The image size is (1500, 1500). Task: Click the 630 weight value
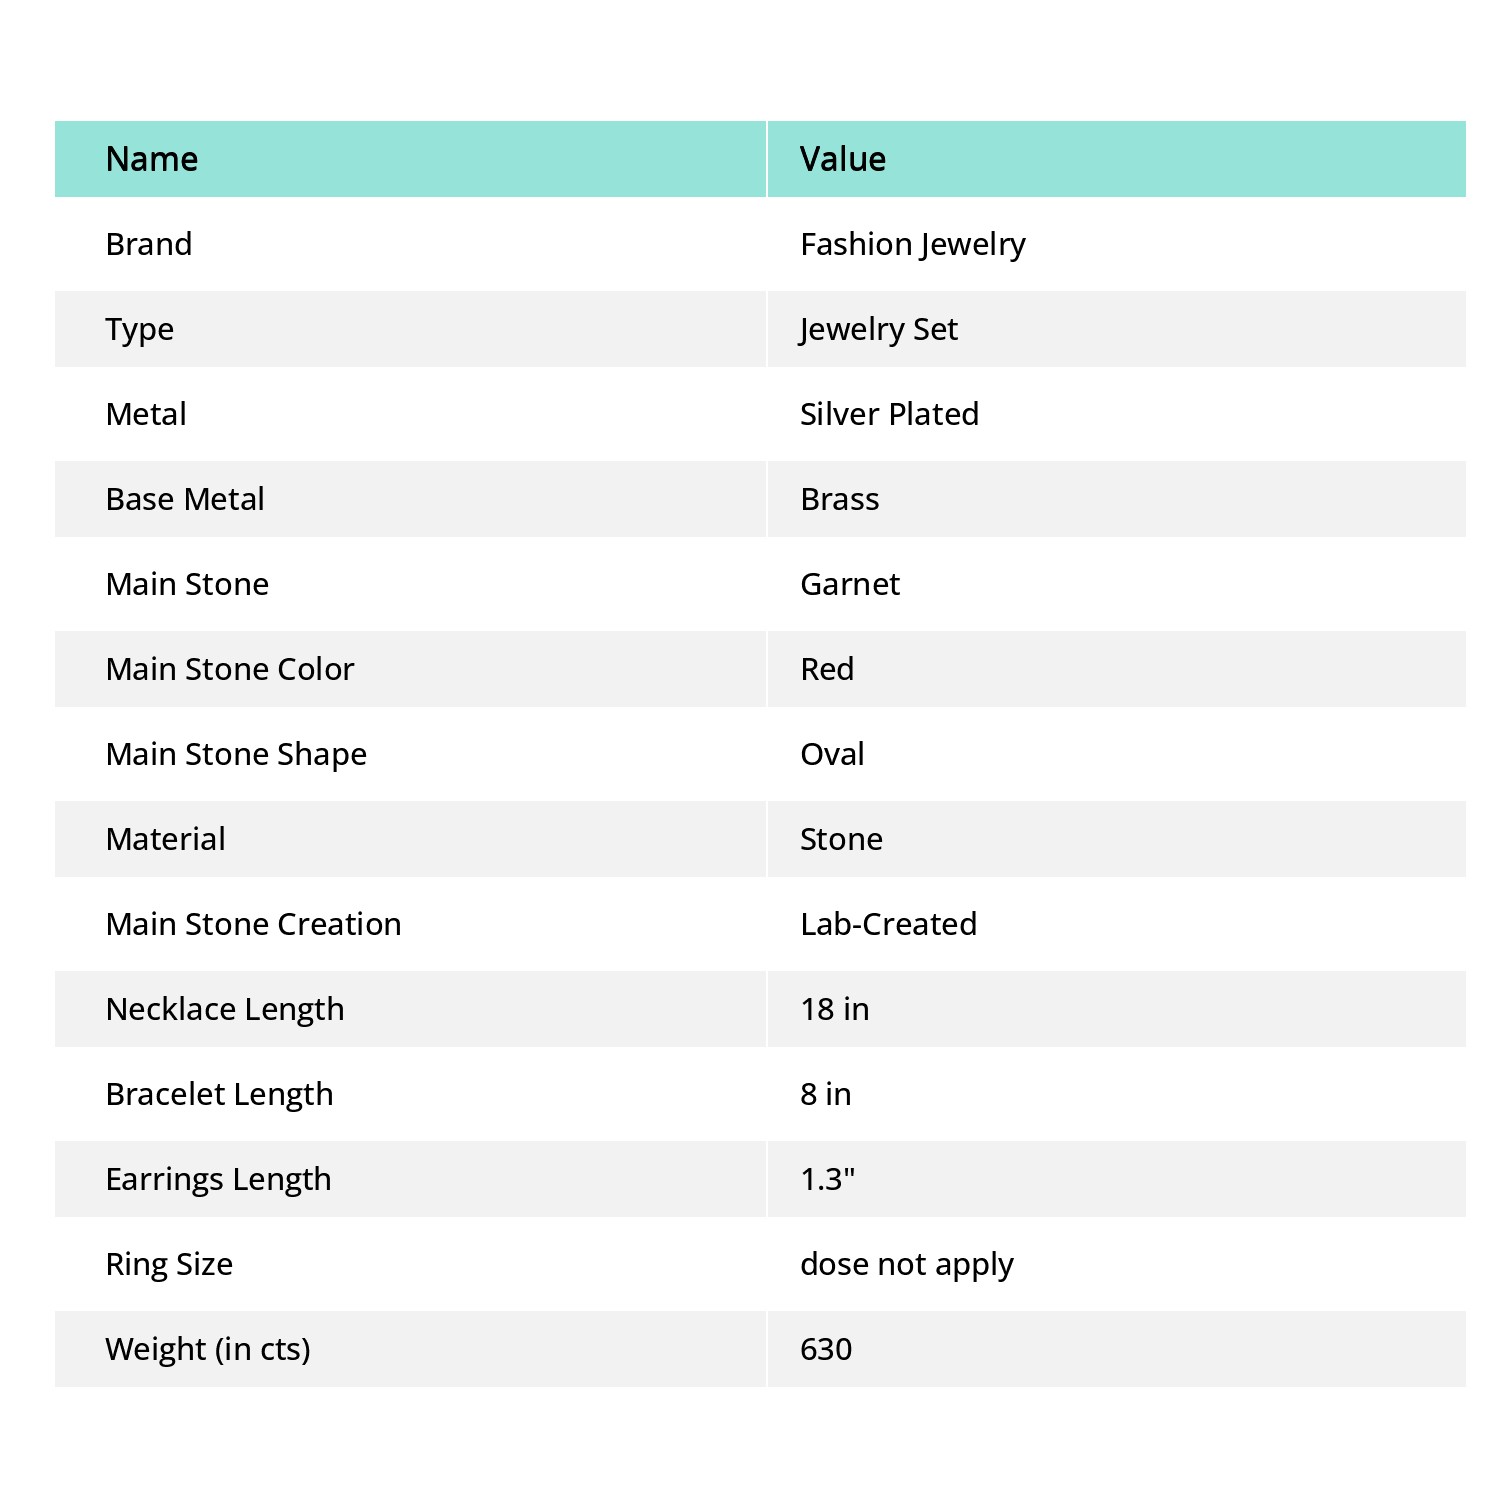[826, 1349]
